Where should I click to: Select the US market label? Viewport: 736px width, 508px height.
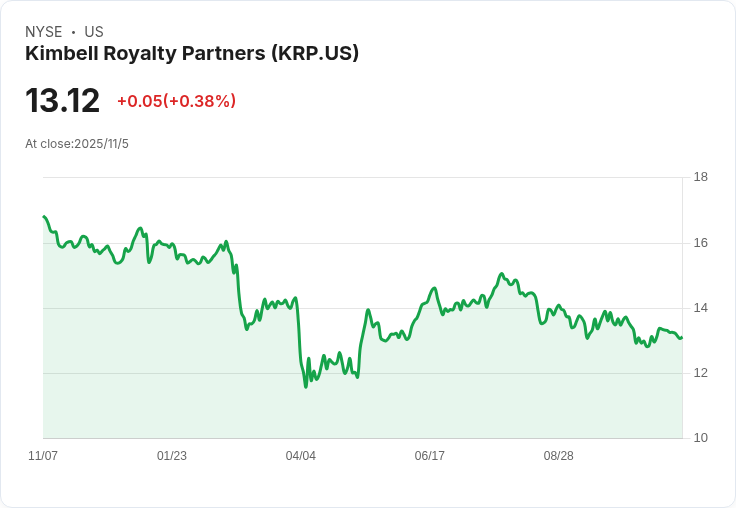pos(94,32)
